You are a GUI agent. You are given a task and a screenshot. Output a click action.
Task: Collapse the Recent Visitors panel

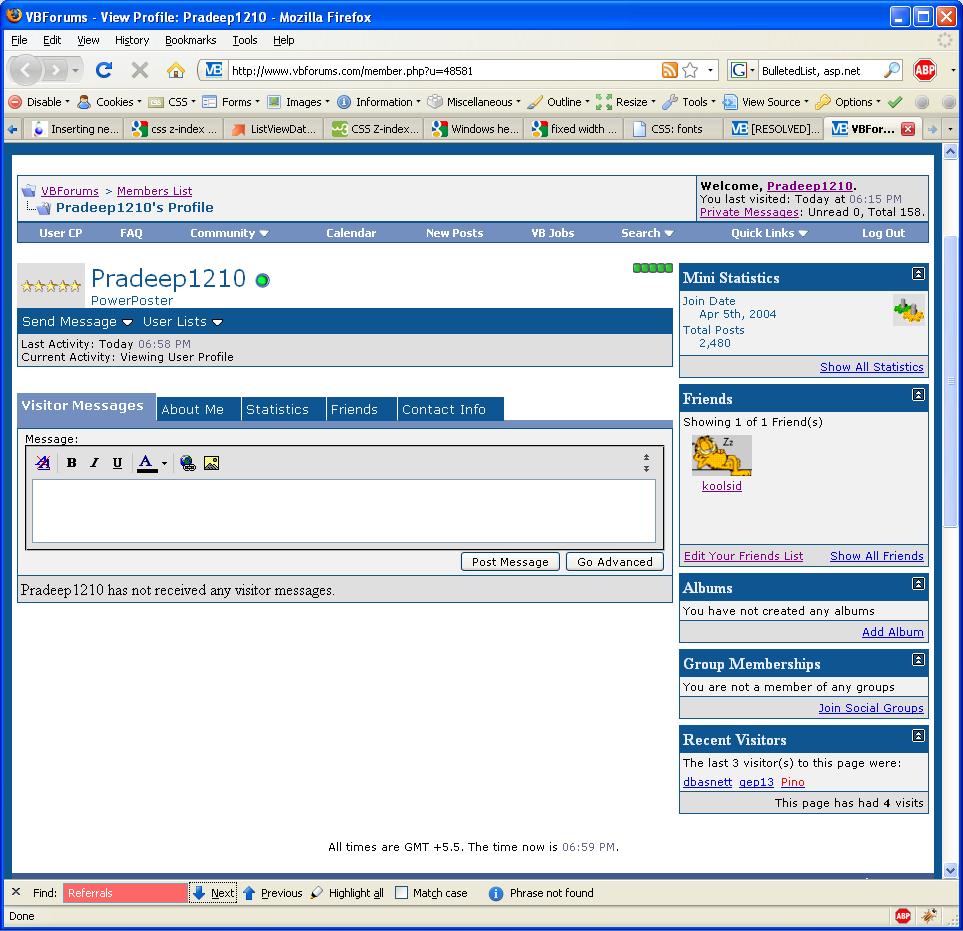click(918, 736)
